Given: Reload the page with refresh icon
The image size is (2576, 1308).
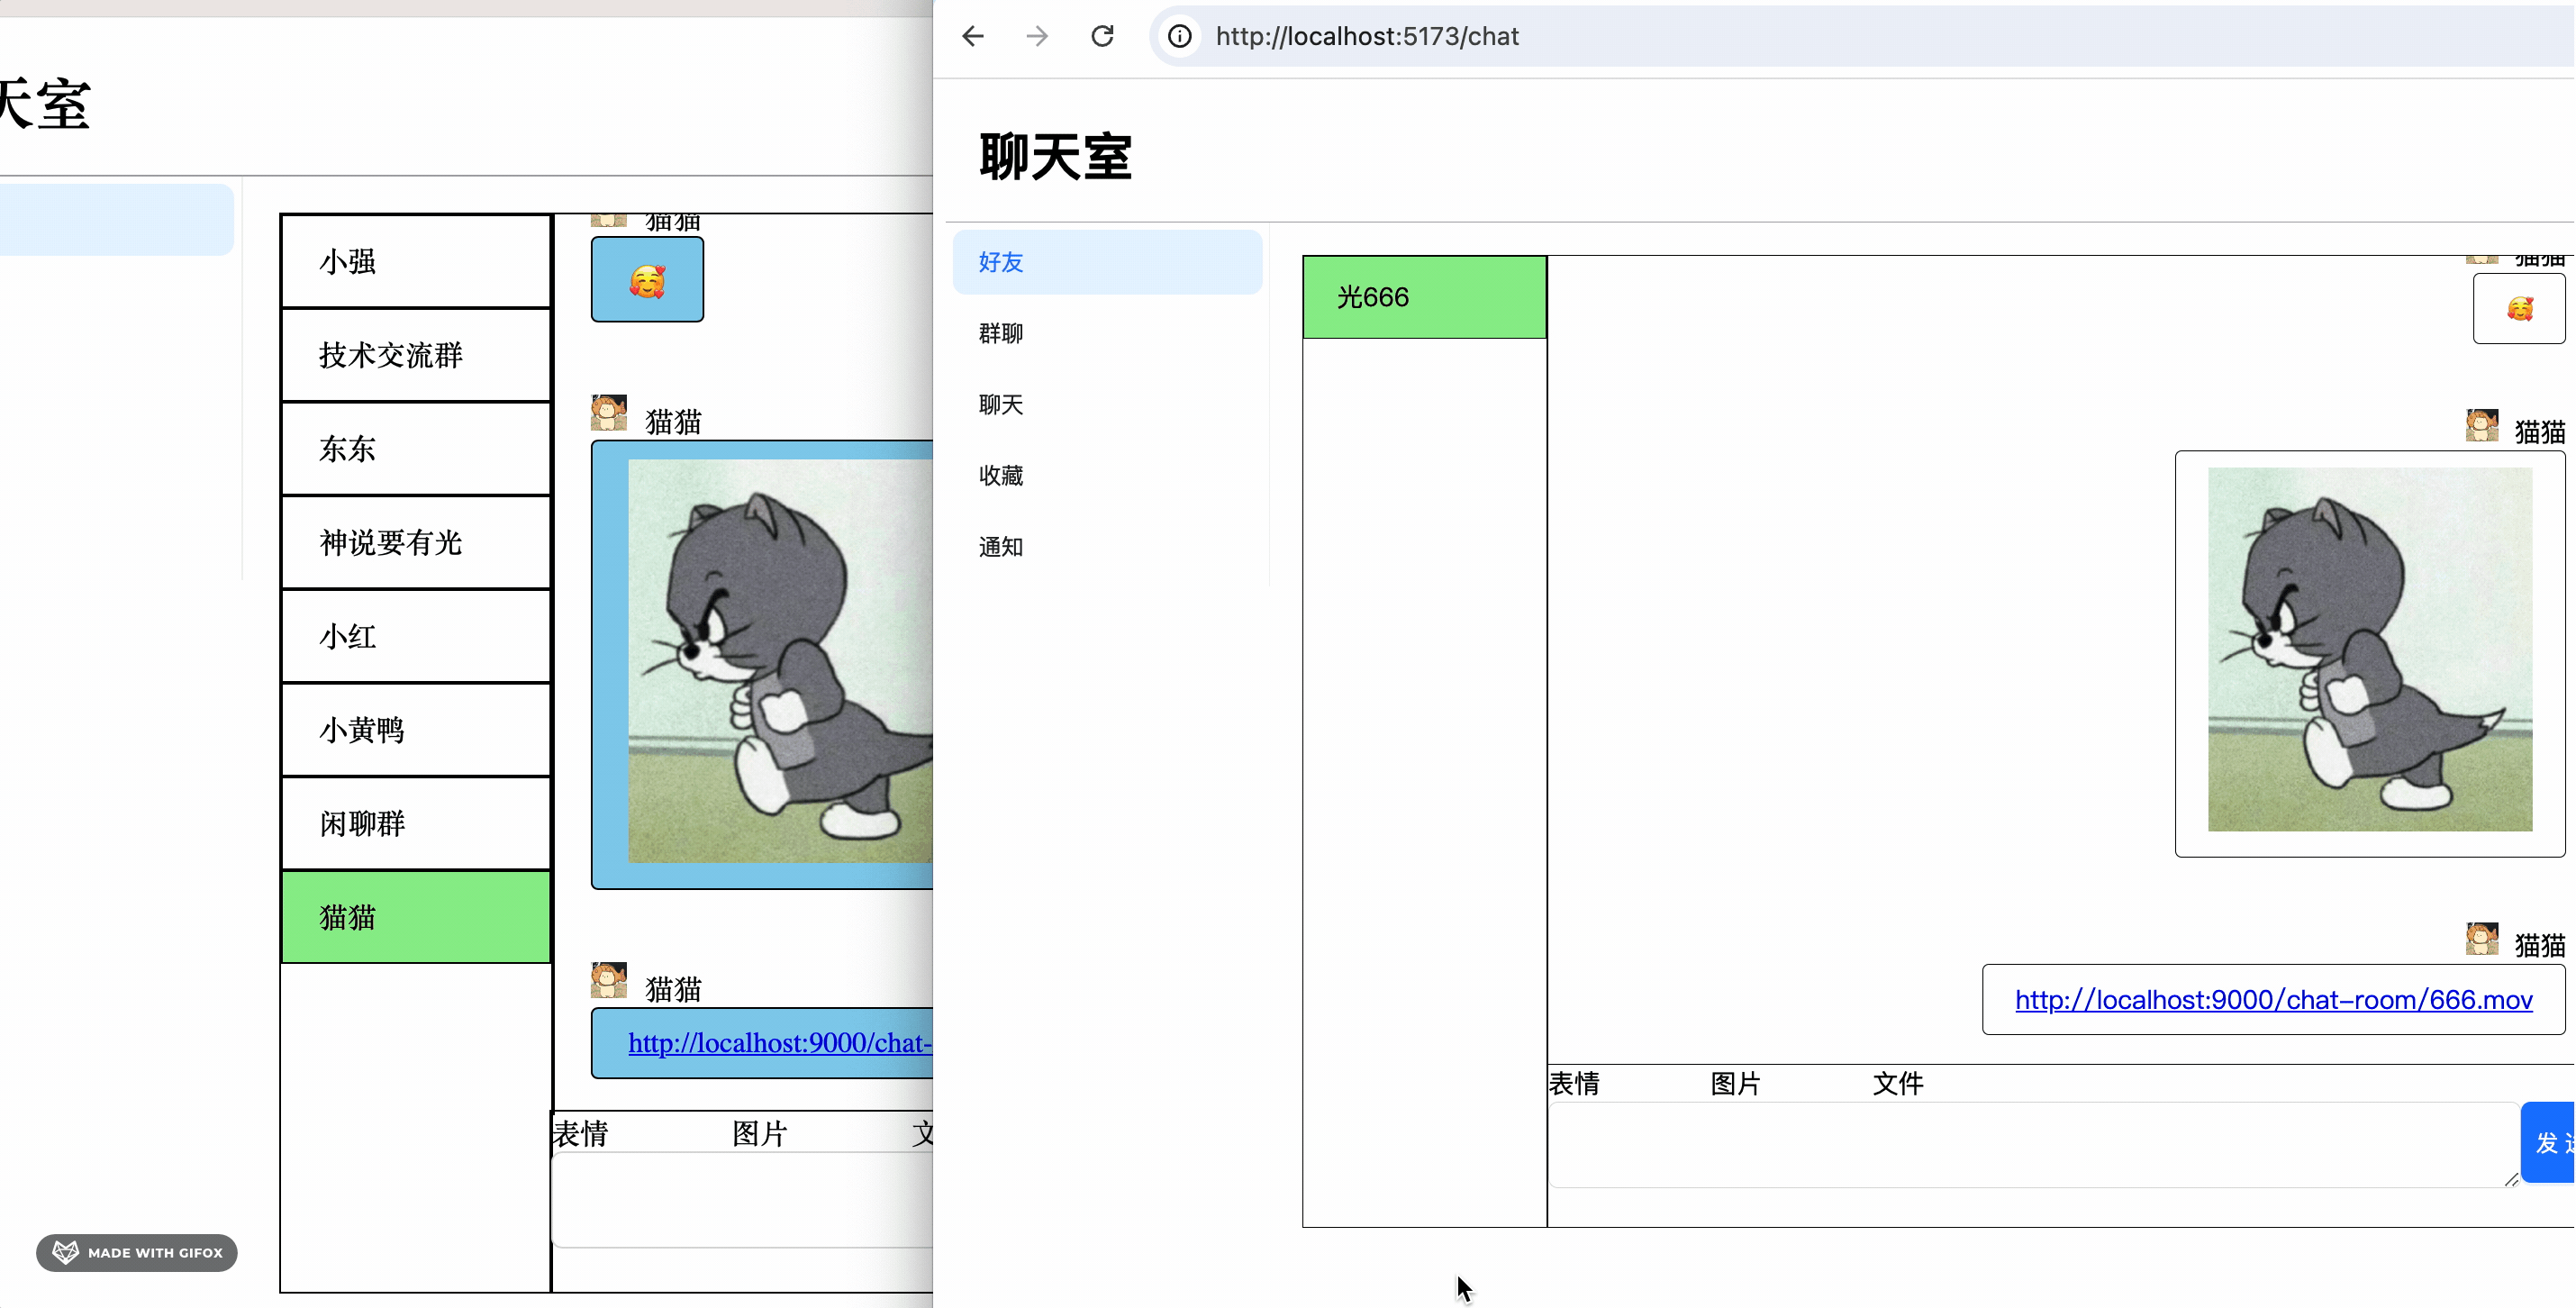Looking at the screenshot, I should (1102, 37).
